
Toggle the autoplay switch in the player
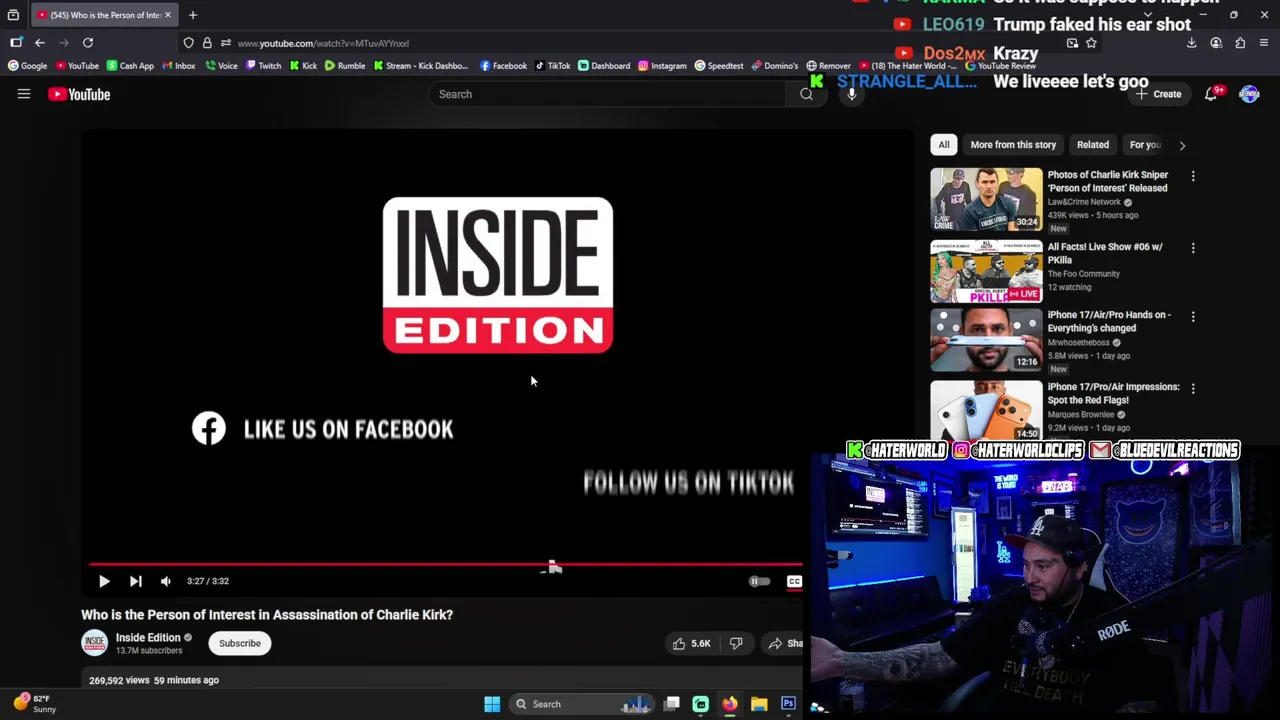760,581
